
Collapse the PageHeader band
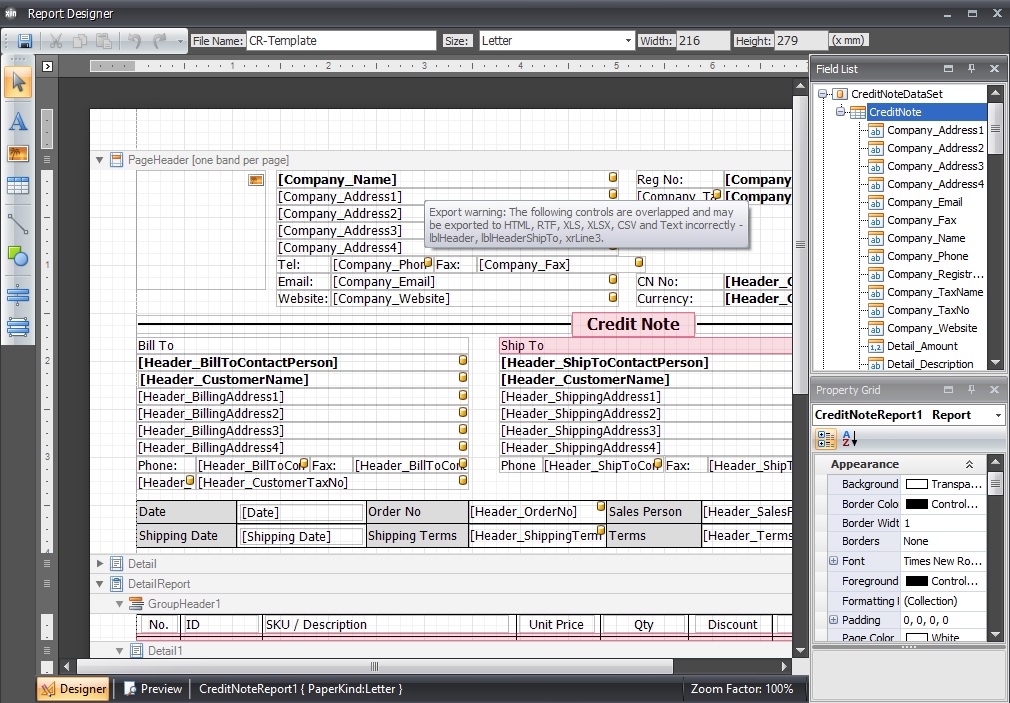click(99, 160)
